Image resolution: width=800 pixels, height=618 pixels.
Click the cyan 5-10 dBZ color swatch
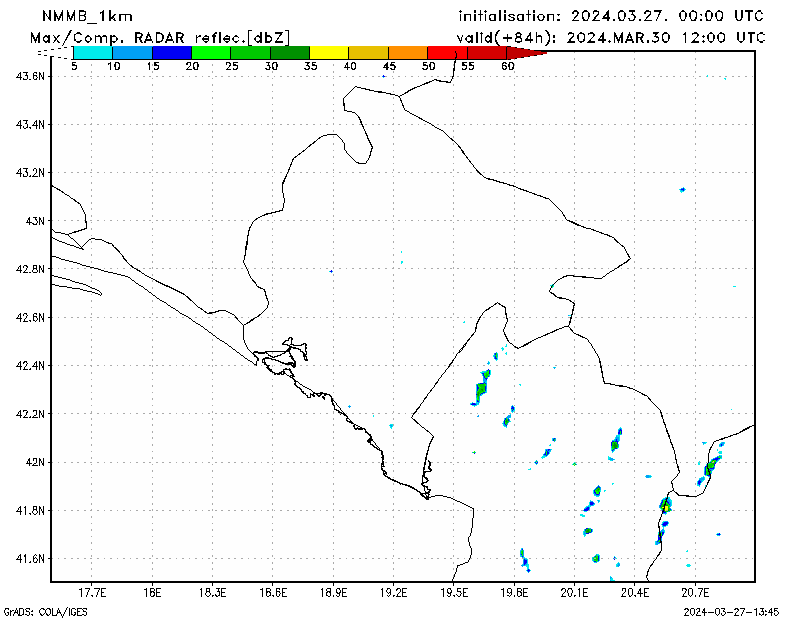[x=93, y=53]
